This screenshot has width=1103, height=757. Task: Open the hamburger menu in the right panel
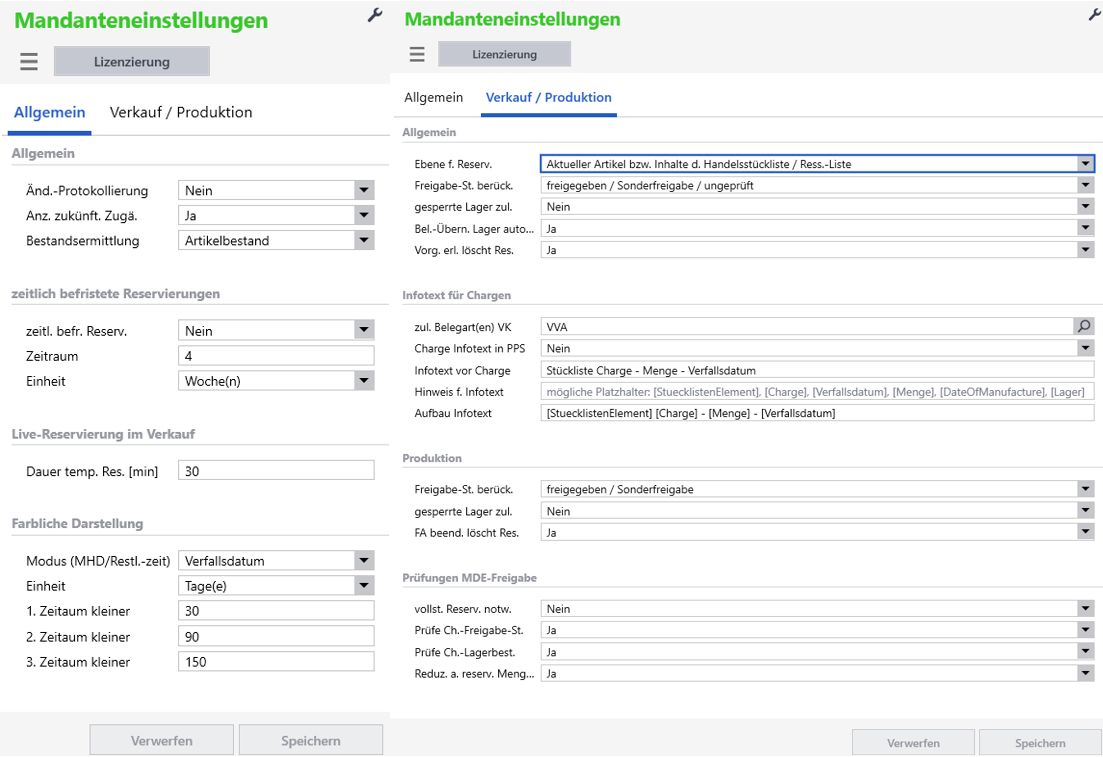pyautogui.click(x=417, y=54)
